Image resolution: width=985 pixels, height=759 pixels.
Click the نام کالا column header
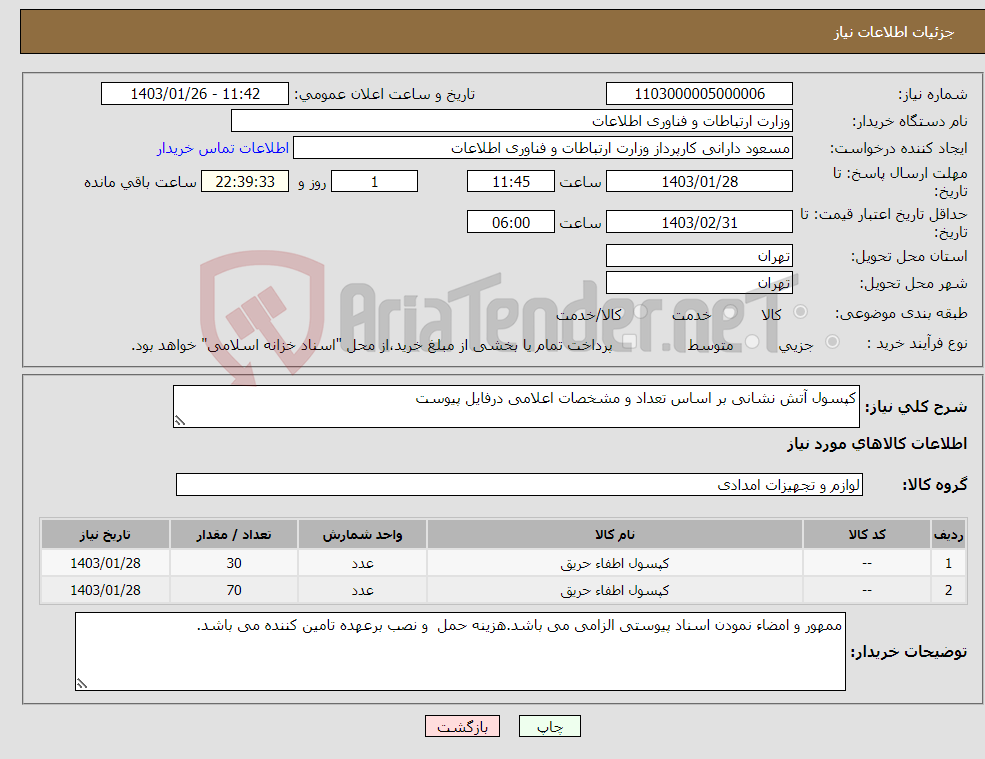615,535
